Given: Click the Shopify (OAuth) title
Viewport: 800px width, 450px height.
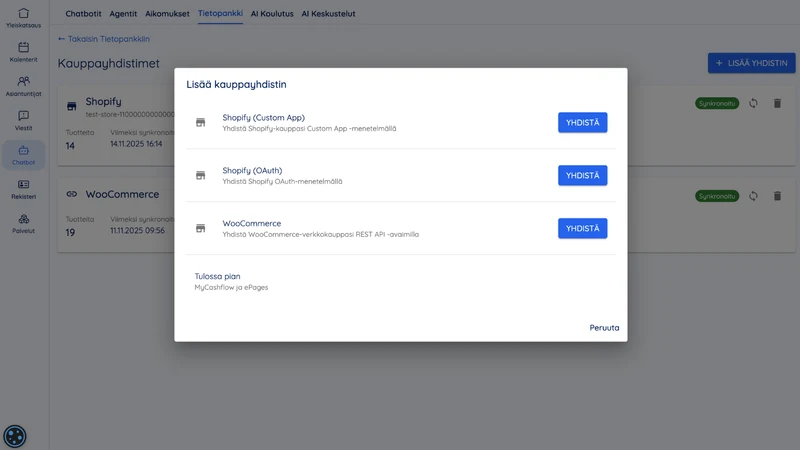Looking at the screenshot, I should click(252, 170).
